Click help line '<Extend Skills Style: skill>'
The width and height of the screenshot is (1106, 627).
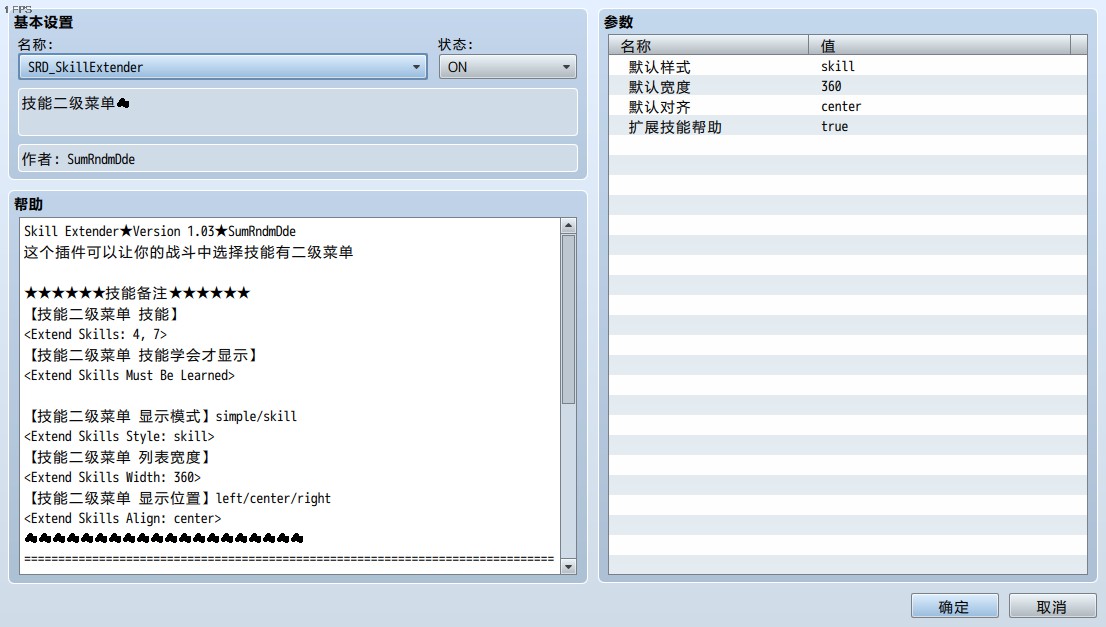(x=119, y=437)
